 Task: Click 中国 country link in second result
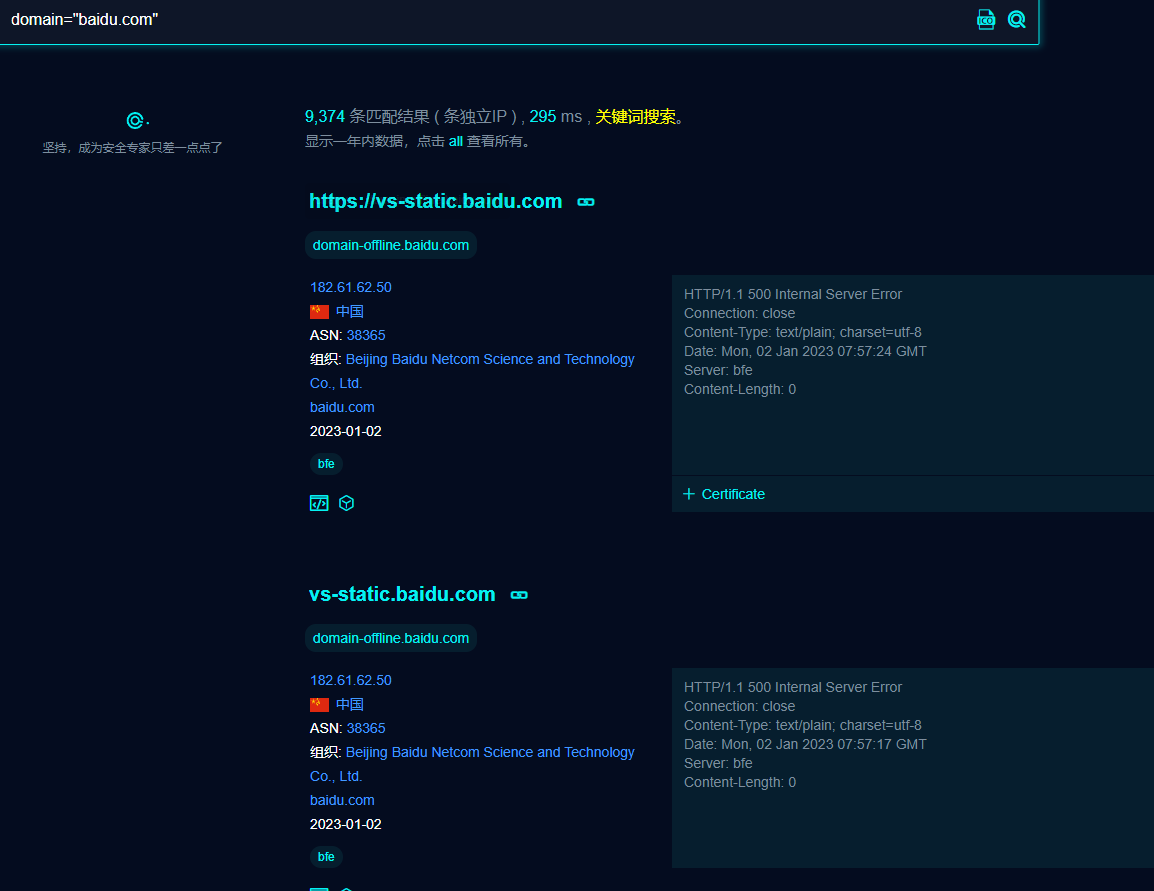tap(350, 704)
